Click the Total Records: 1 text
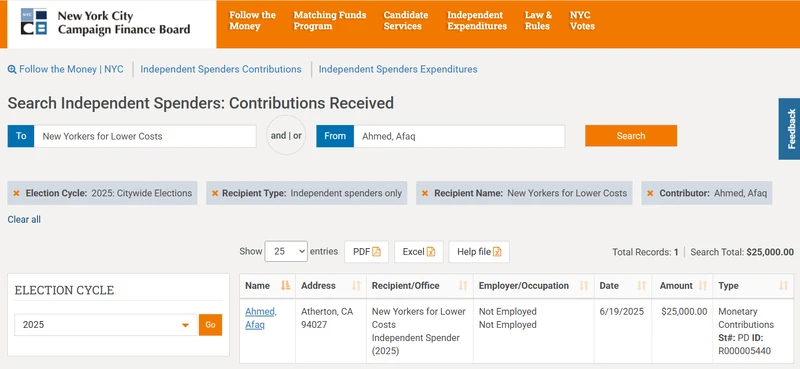Image resolution: width=800 pixels, height=369 pixels. [x=645, y=252]
